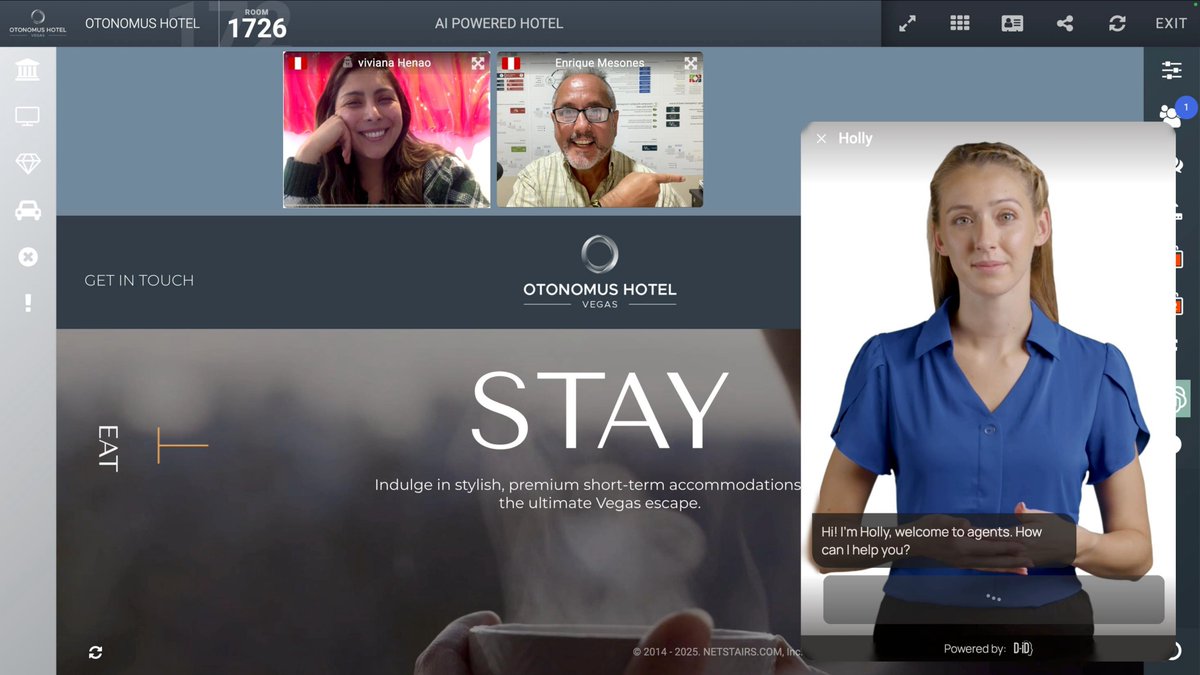Click the AI POWERED HOTEL title text
The width and height of the screenshot is (1200, 675).
499,23
